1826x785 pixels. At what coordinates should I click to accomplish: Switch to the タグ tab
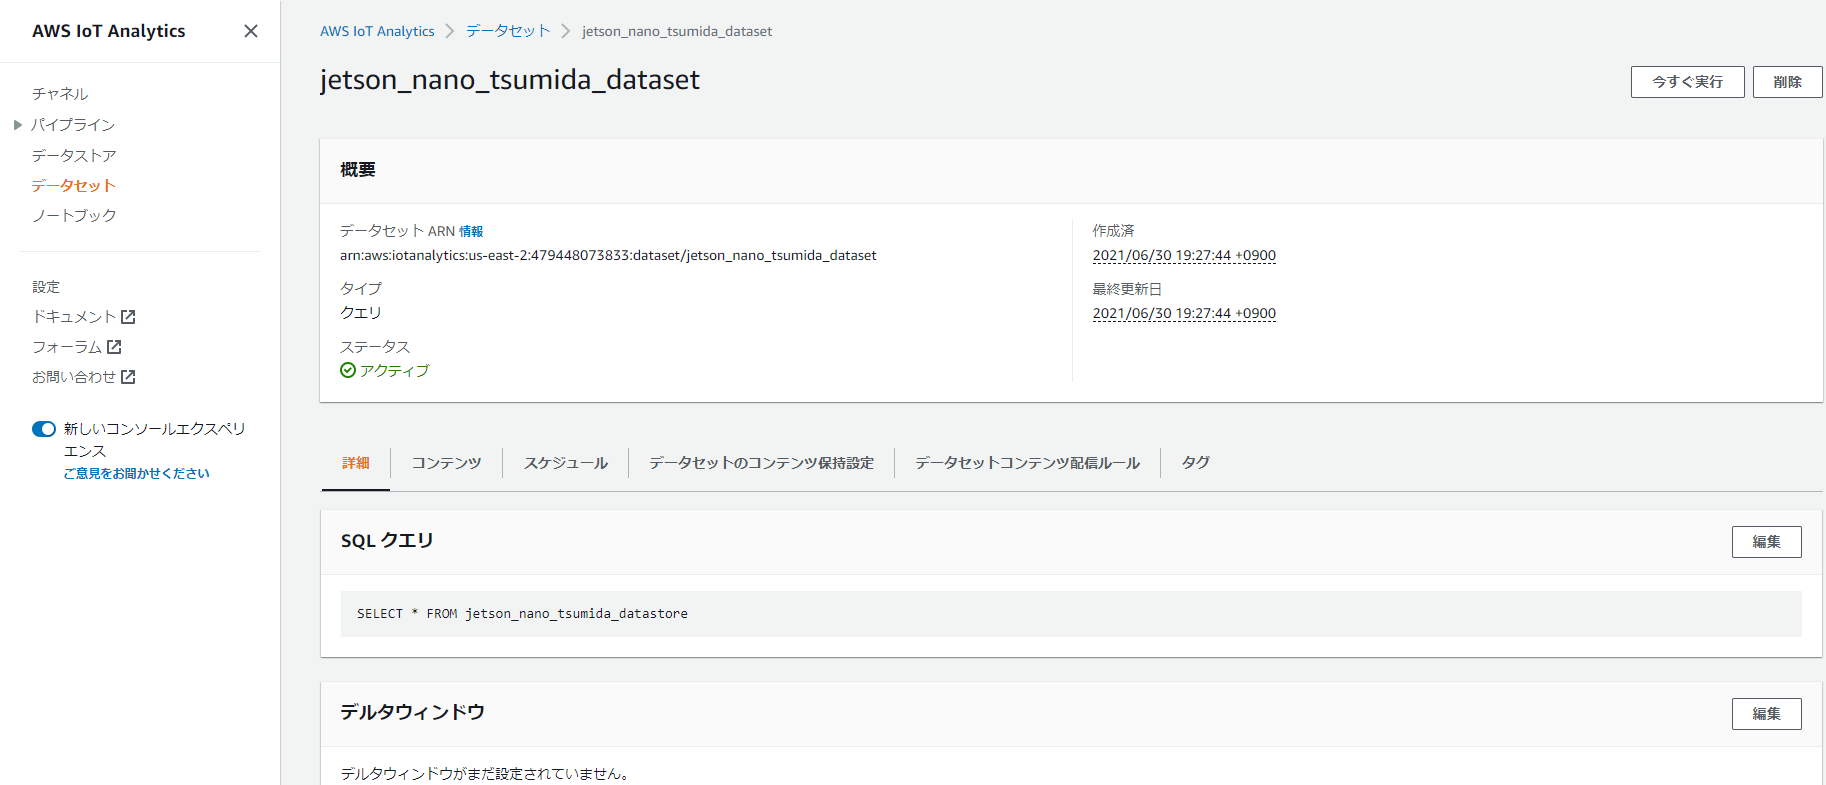(1195, 463)
